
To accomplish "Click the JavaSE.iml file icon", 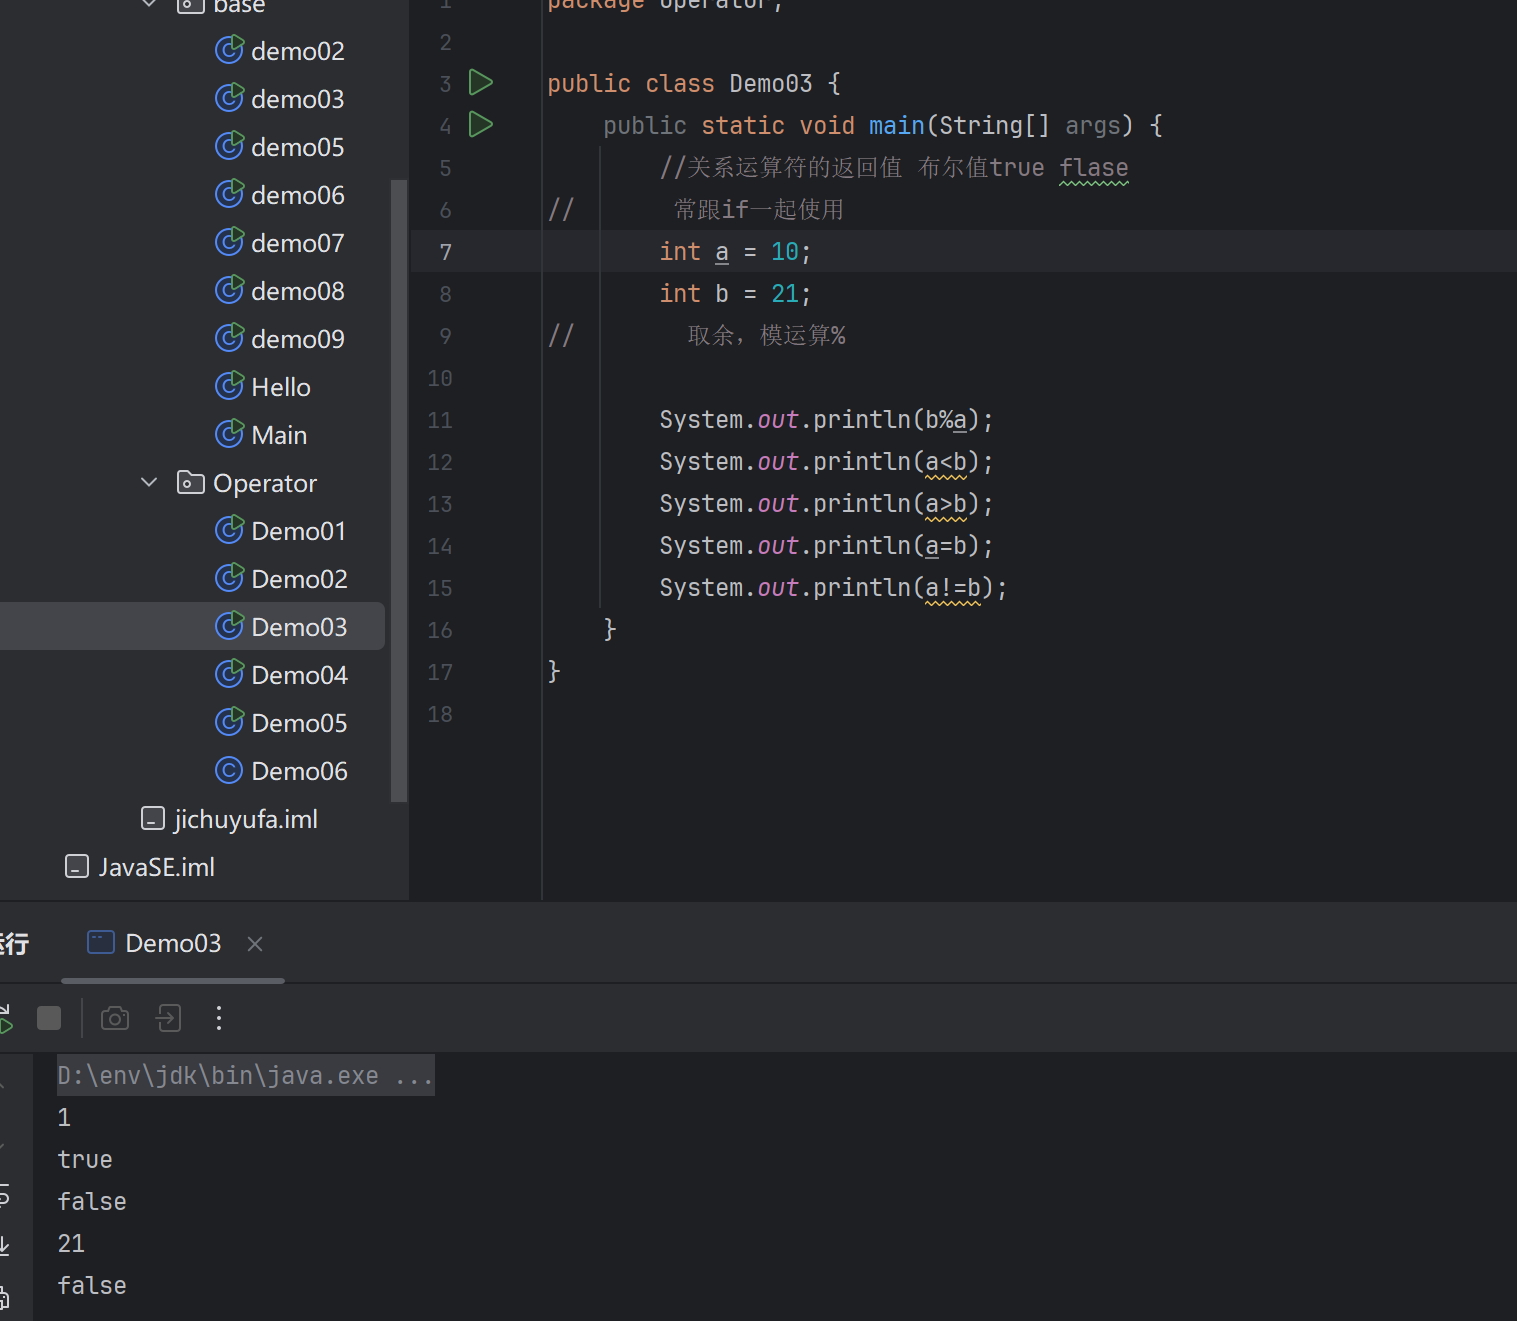I will pos(77,867).
